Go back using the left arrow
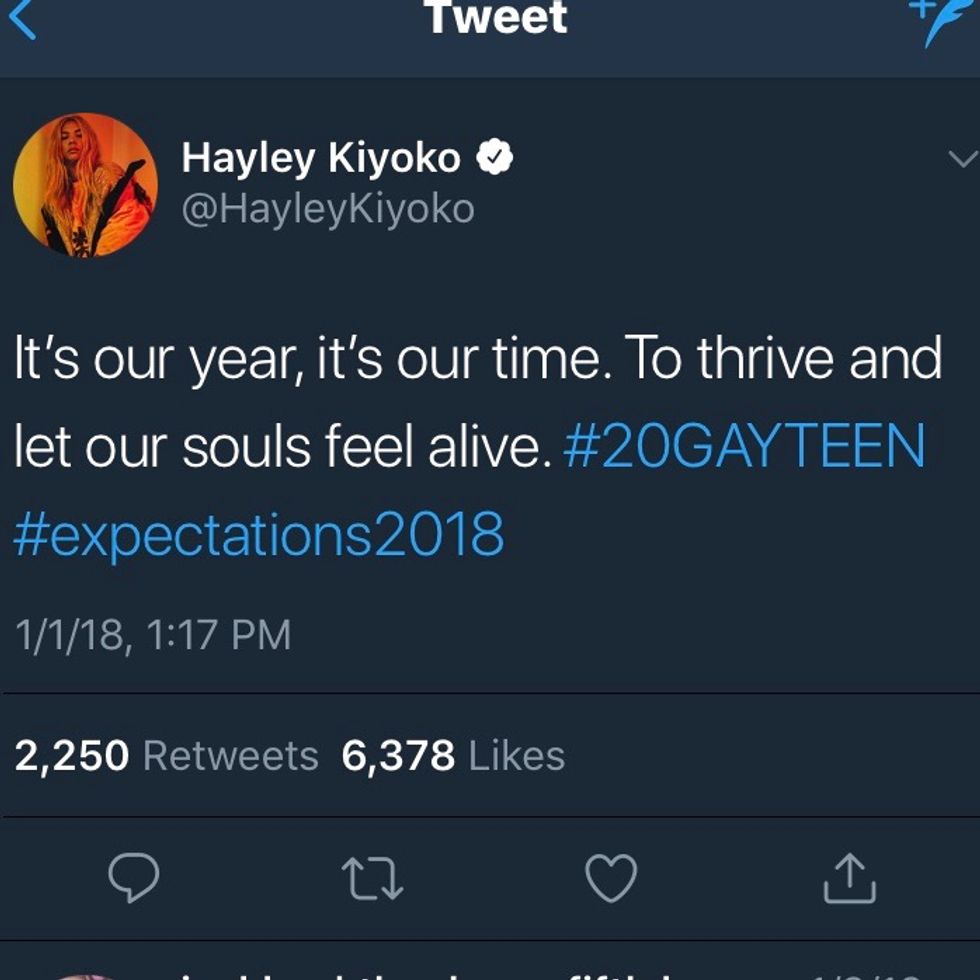This screenshot has height=980, width=980. 20,20
